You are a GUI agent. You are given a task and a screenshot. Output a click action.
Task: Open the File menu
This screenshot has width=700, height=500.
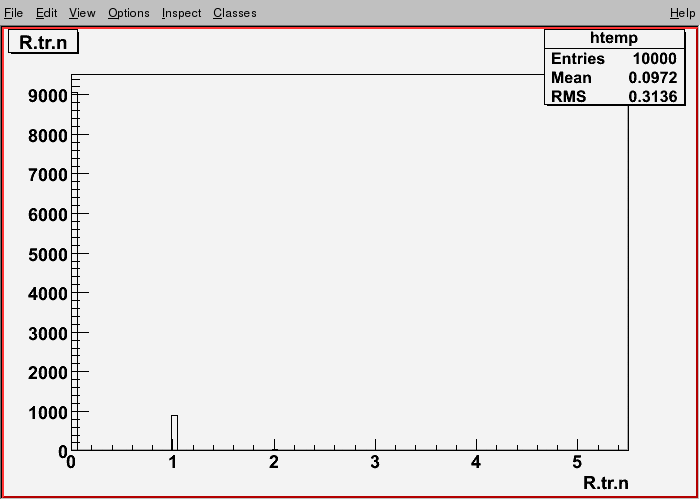13,13
